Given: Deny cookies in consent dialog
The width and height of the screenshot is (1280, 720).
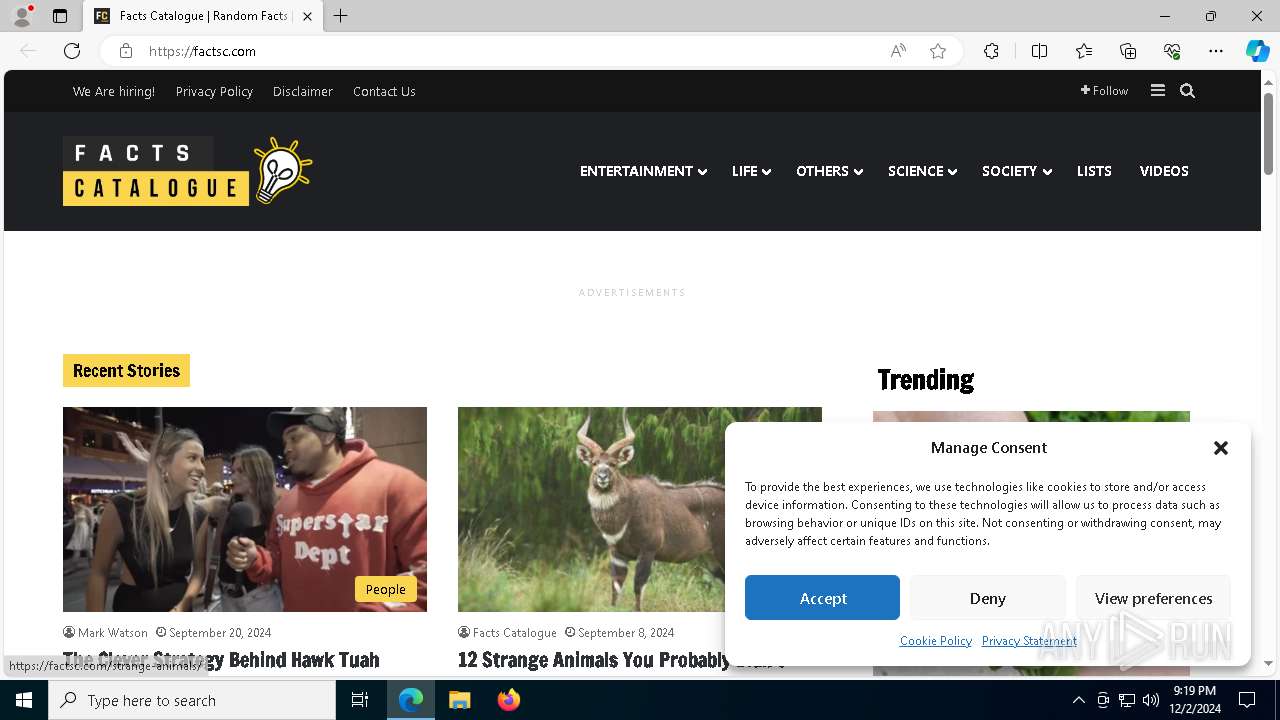Looking at the screenshot, I should pos(987,598).
